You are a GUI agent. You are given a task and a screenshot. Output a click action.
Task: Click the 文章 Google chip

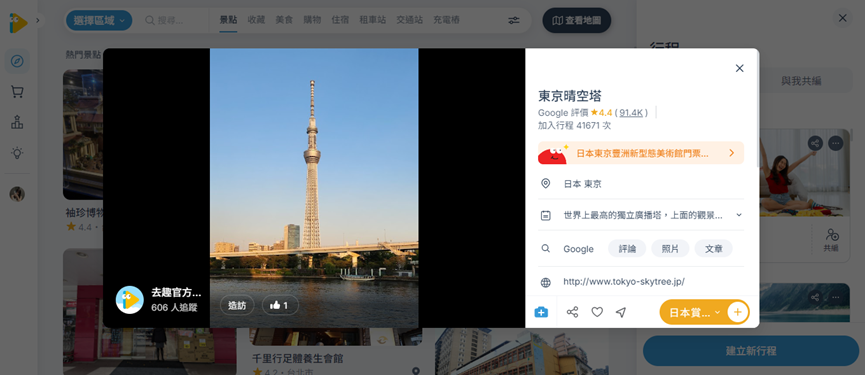(x=714, y=249)
